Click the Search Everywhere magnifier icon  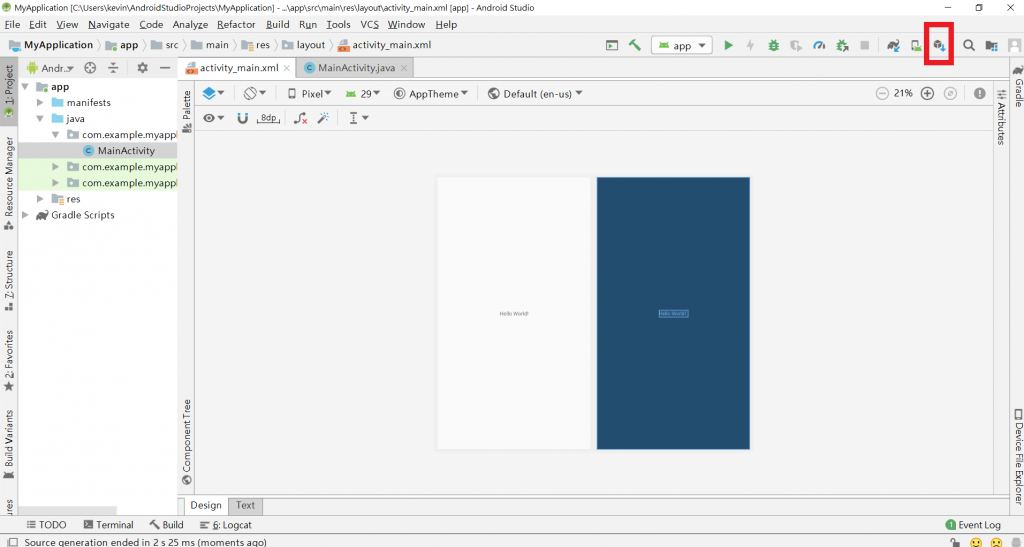click(x=969, y=45)
